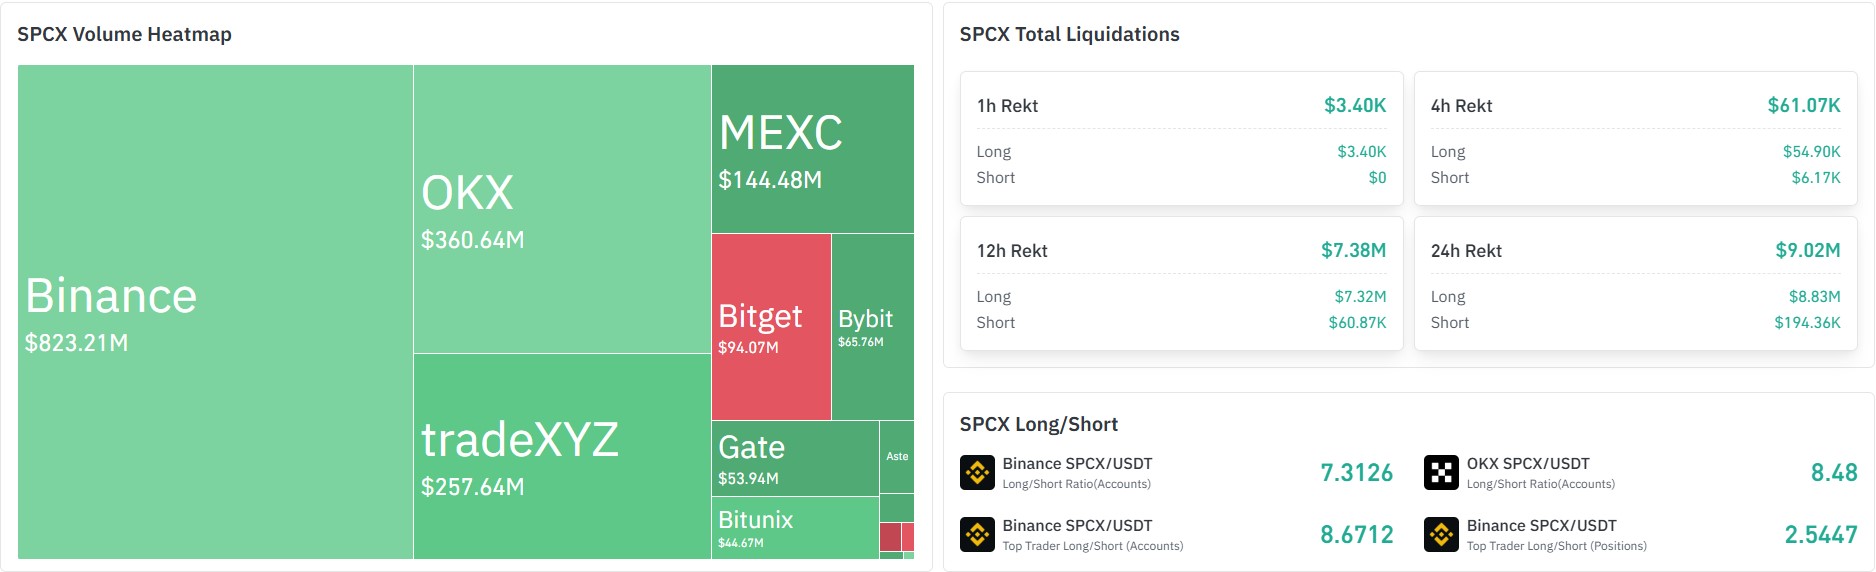Select the 12h Rekt card
The width and height of the screenshot is (1876, 572).
(x=1182, y=283)
